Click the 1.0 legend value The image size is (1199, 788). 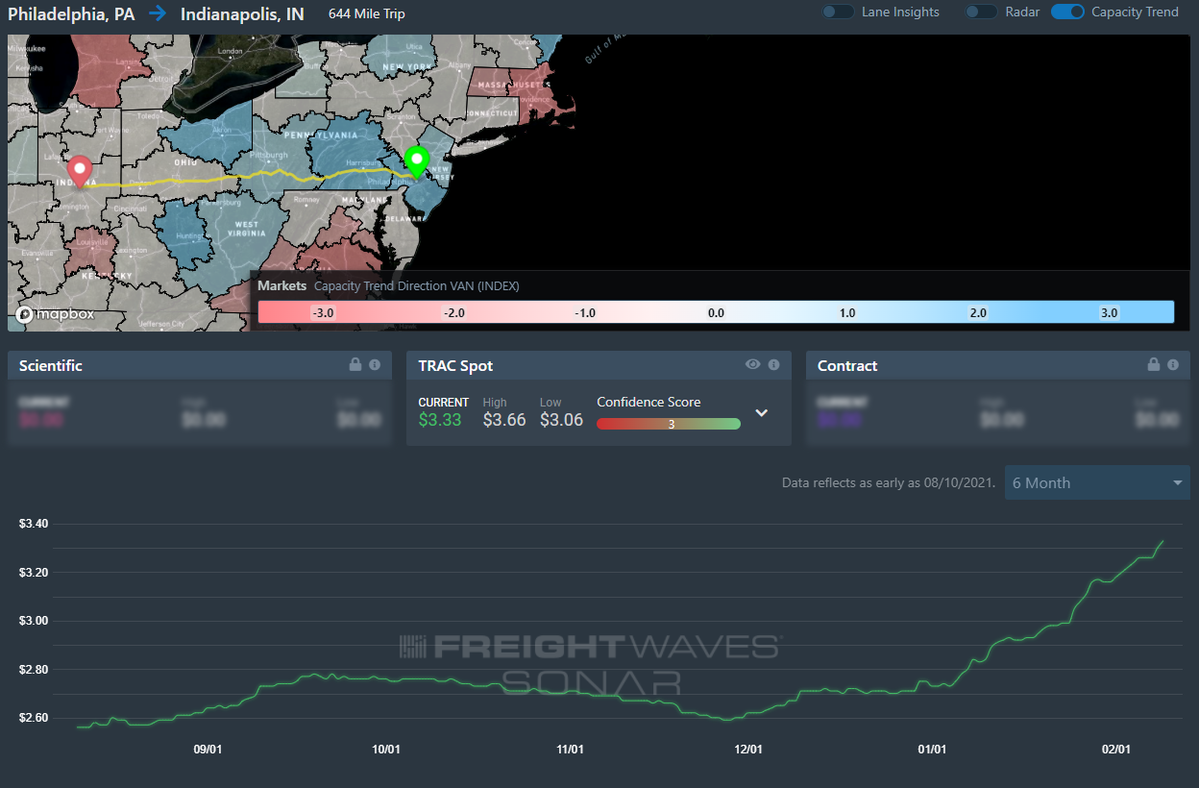pyautogui.click(x=847, y=313)
